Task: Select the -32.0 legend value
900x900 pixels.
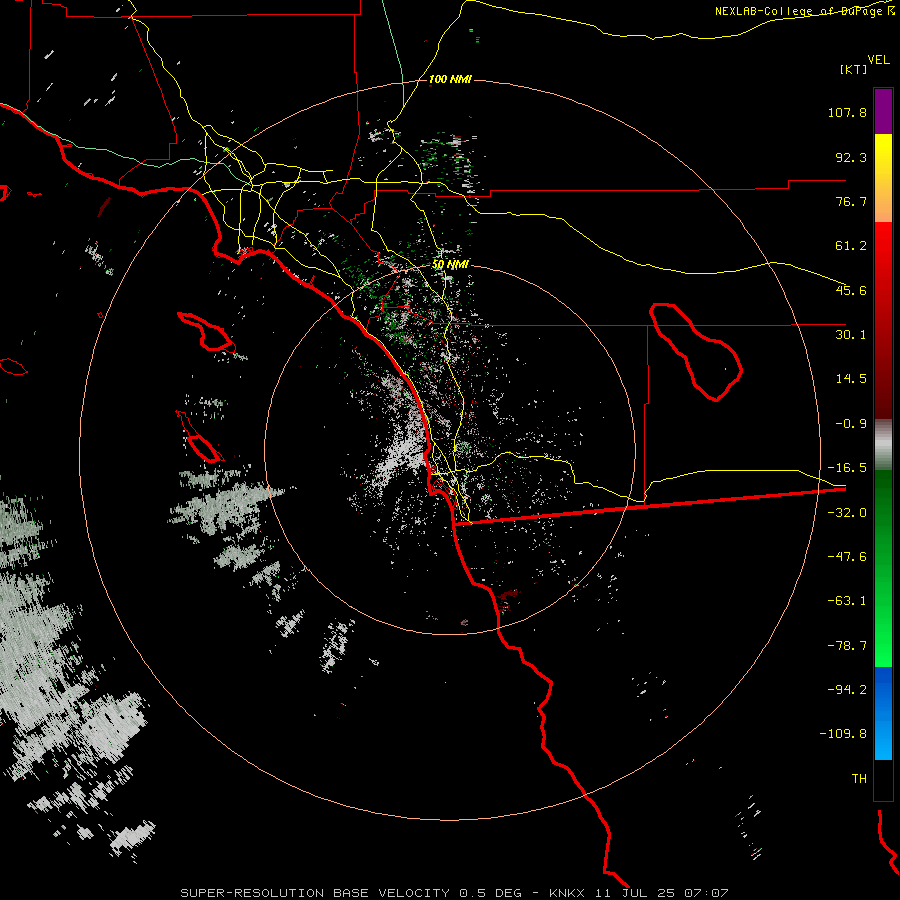Action: [847, 513]
